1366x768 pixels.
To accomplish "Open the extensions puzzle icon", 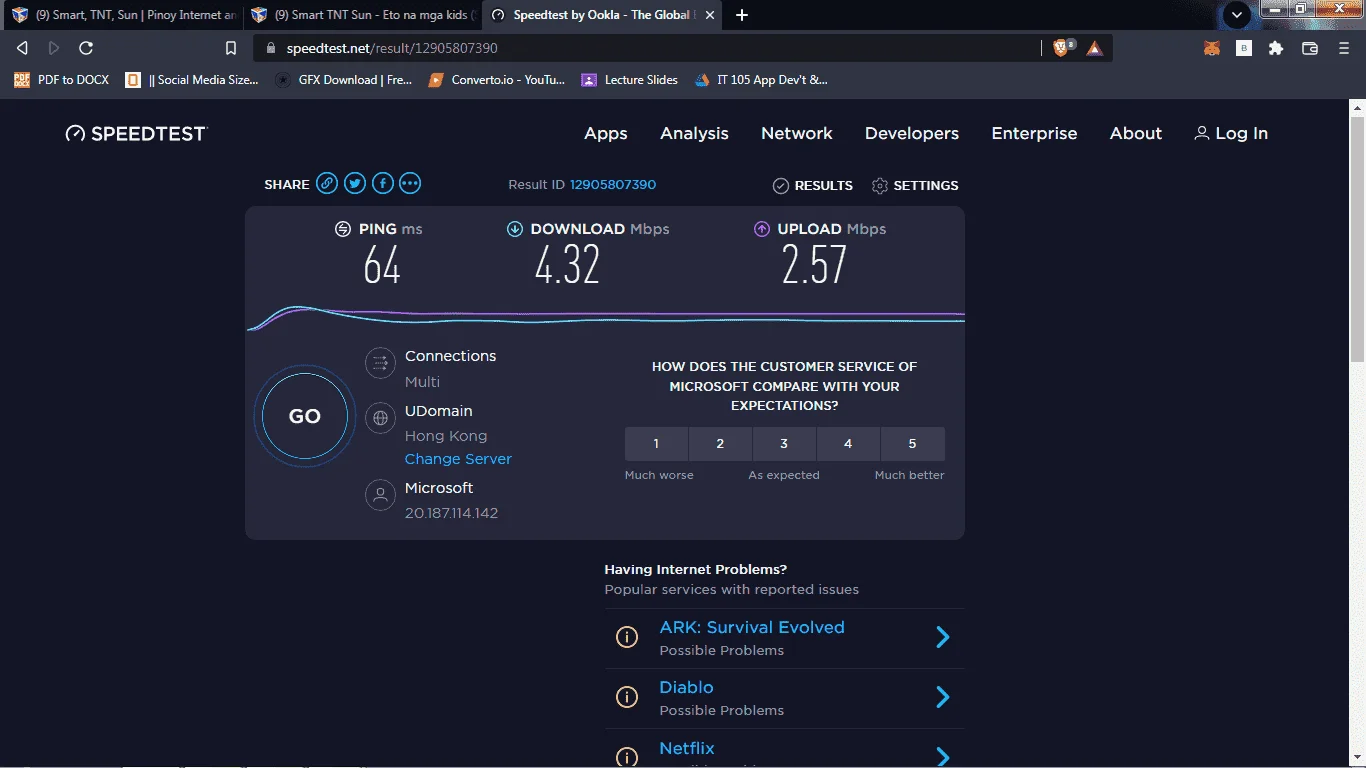I will coord(1276,48).
